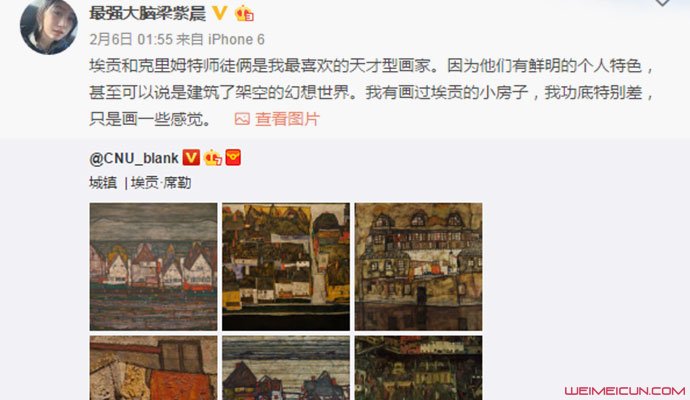
Task: Open second painting of the dense town rooftops
Action: (286, 267)
